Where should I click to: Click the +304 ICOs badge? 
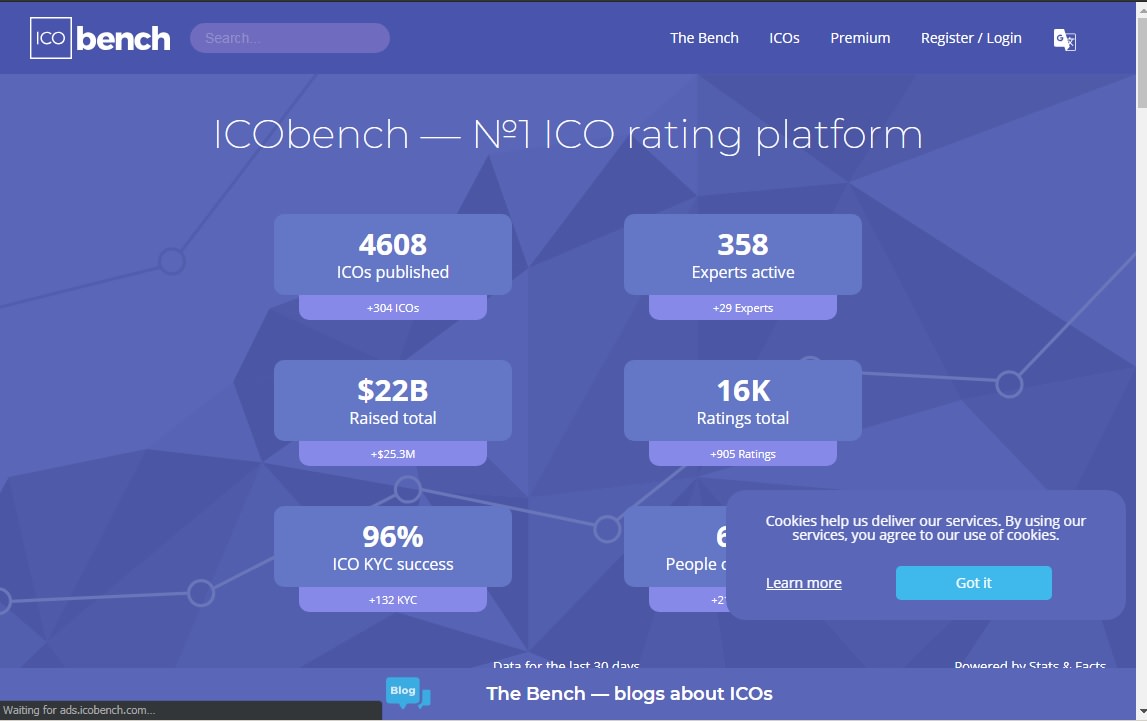tap(393, 308)
